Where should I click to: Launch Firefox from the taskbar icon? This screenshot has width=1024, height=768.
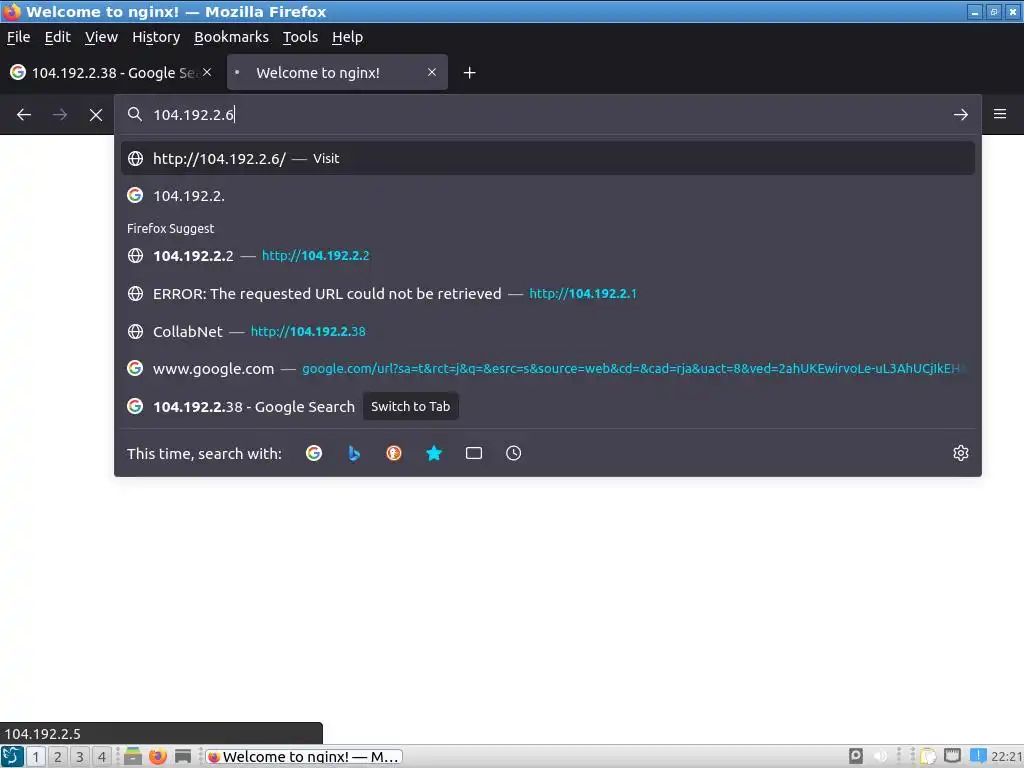click(157, 756)
